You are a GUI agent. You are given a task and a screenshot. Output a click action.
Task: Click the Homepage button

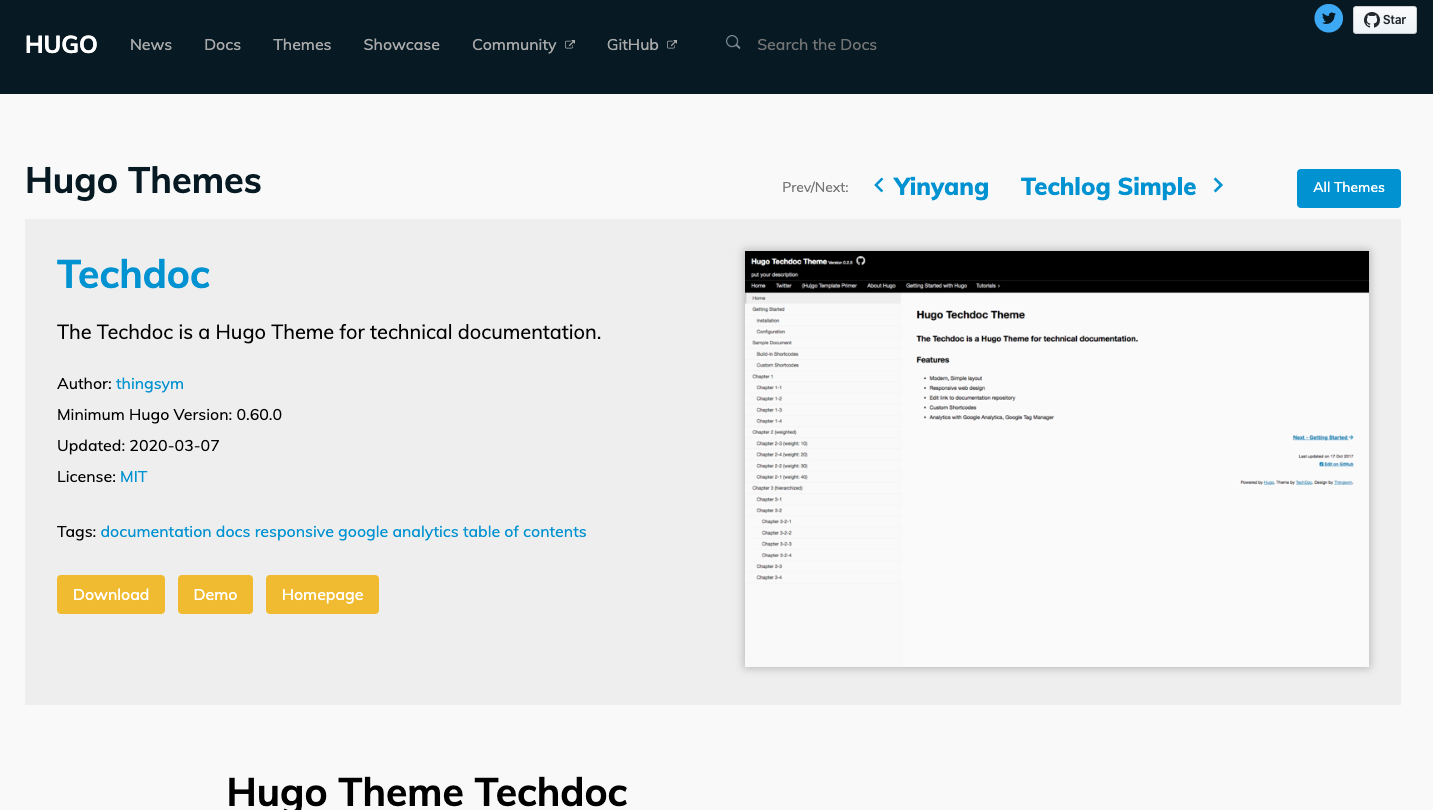(322, 594)
